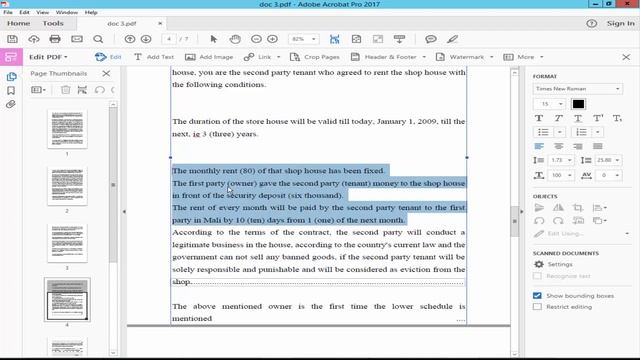Select the page 1 thumbnail
The height and width of the screenshot is (360, 640).
[67, 129]
